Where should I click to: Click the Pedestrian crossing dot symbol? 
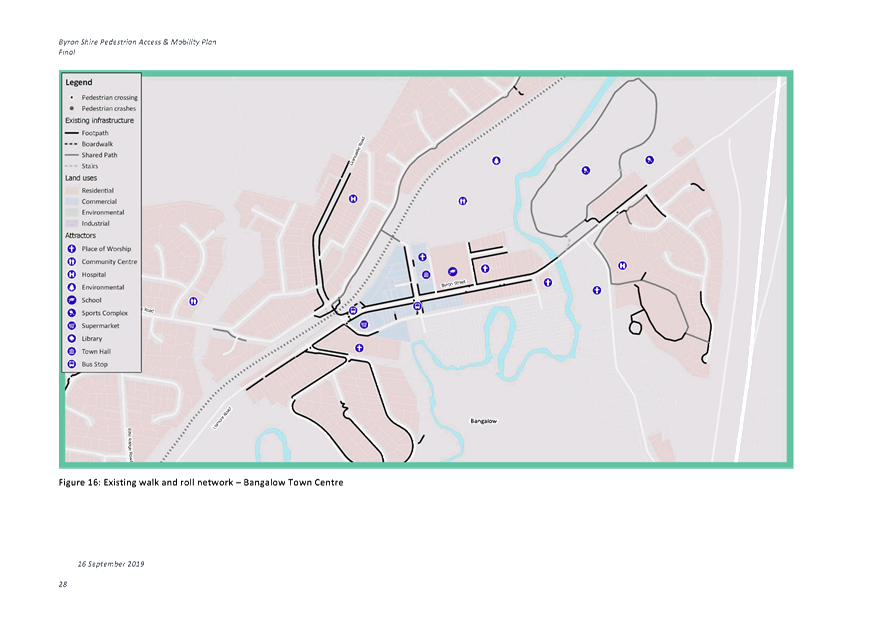pos(71,98)
